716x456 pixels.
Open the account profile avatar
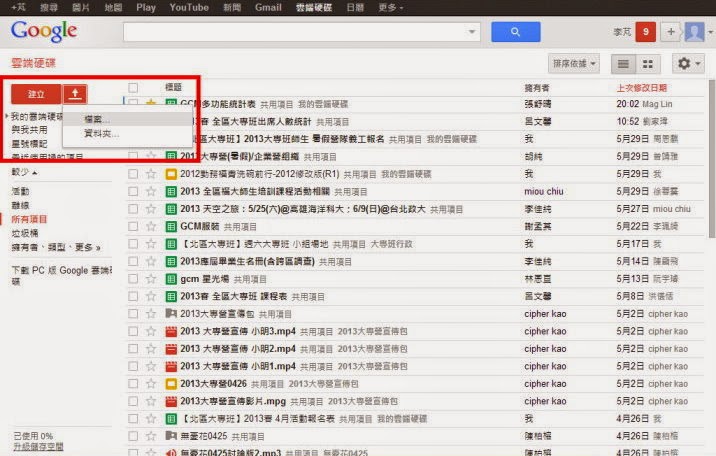coord(695,31)
